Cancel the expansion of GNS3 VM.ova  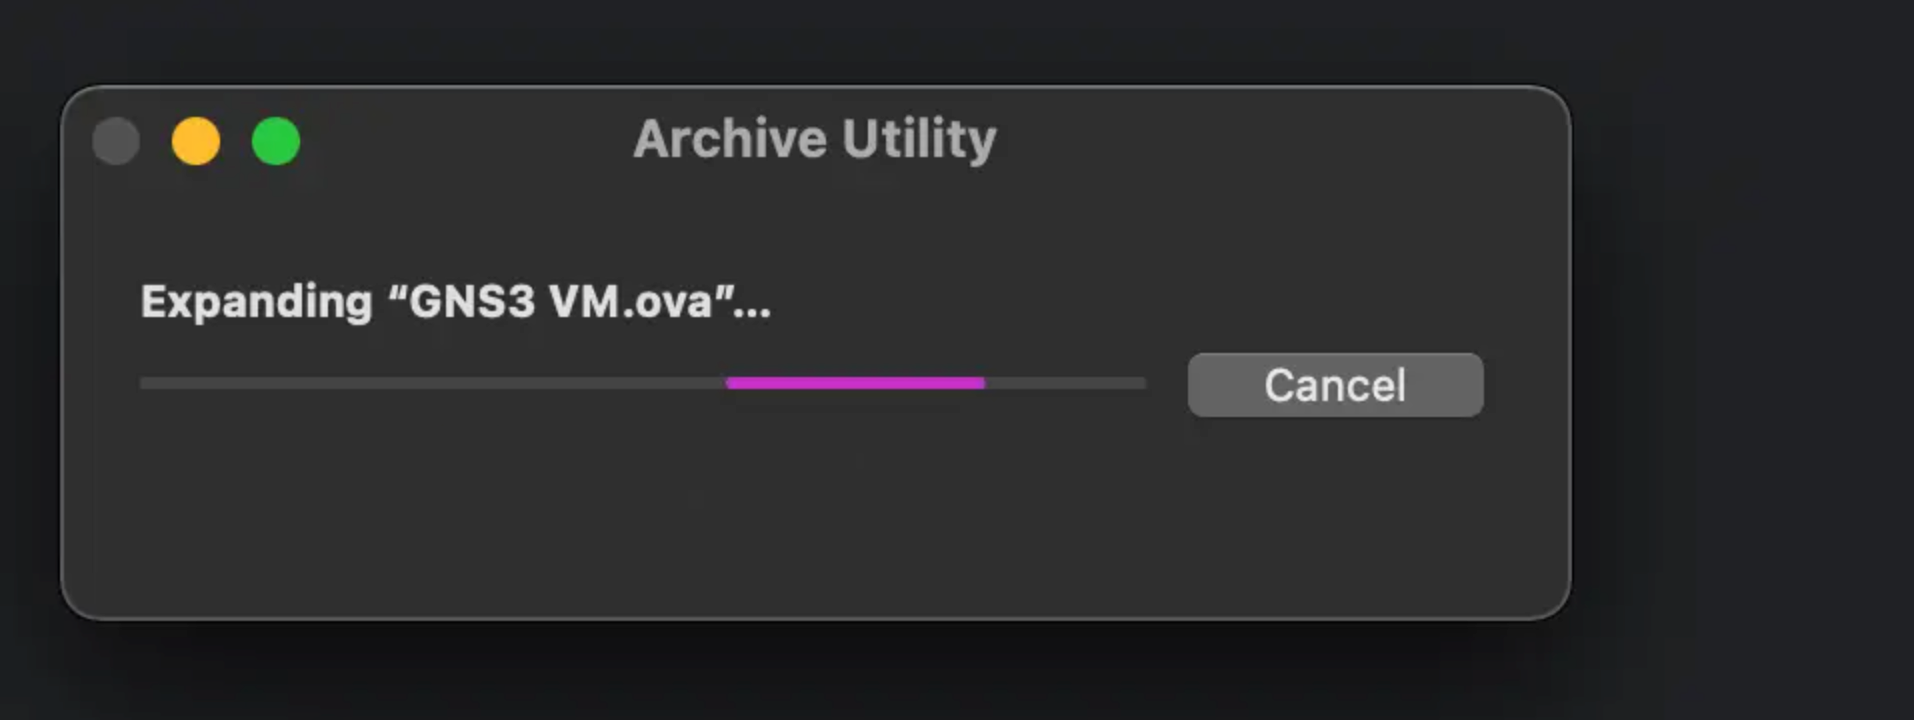(x=1335, y=385)
